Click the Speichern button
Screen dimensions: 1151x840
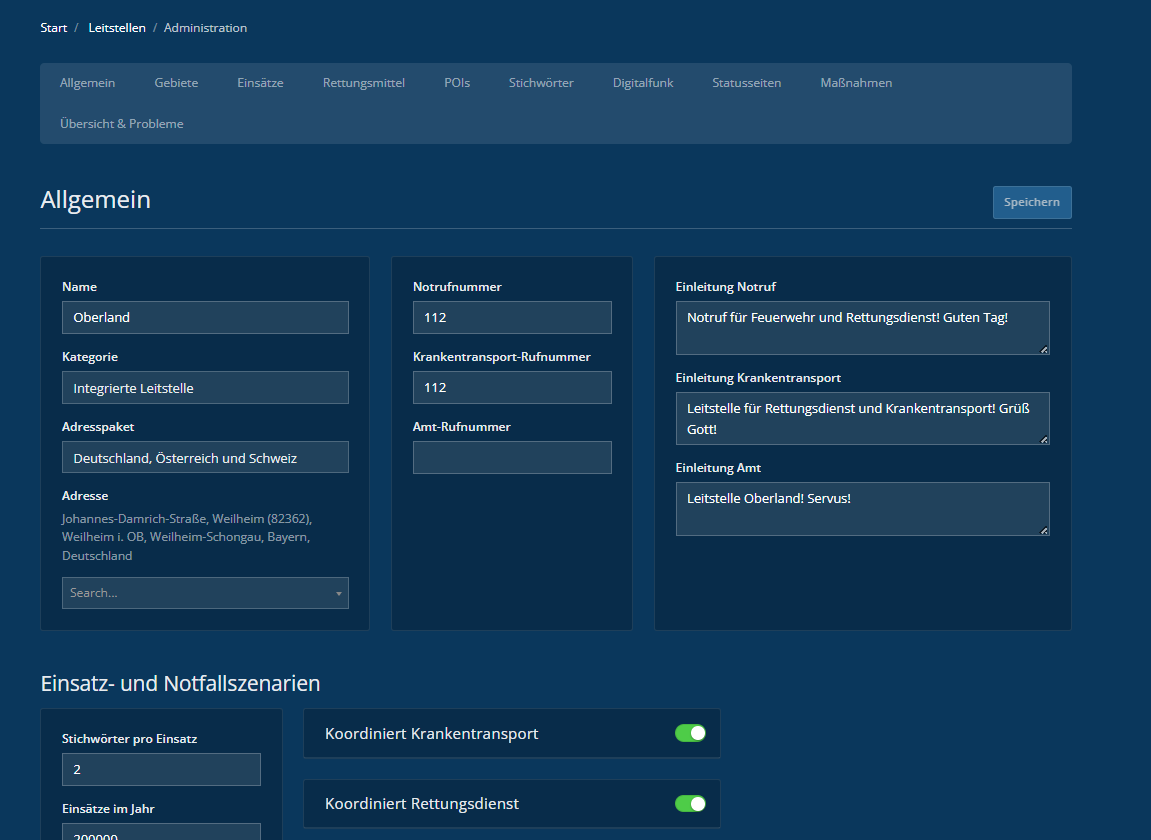tap(1031, 202)
